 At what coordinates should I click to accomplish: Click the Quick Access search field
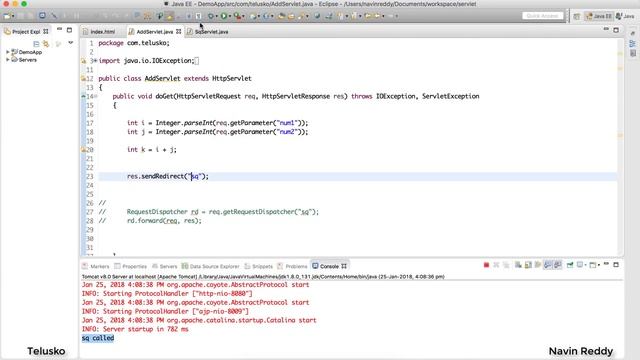pyautogui.click(x=542, y=16)
